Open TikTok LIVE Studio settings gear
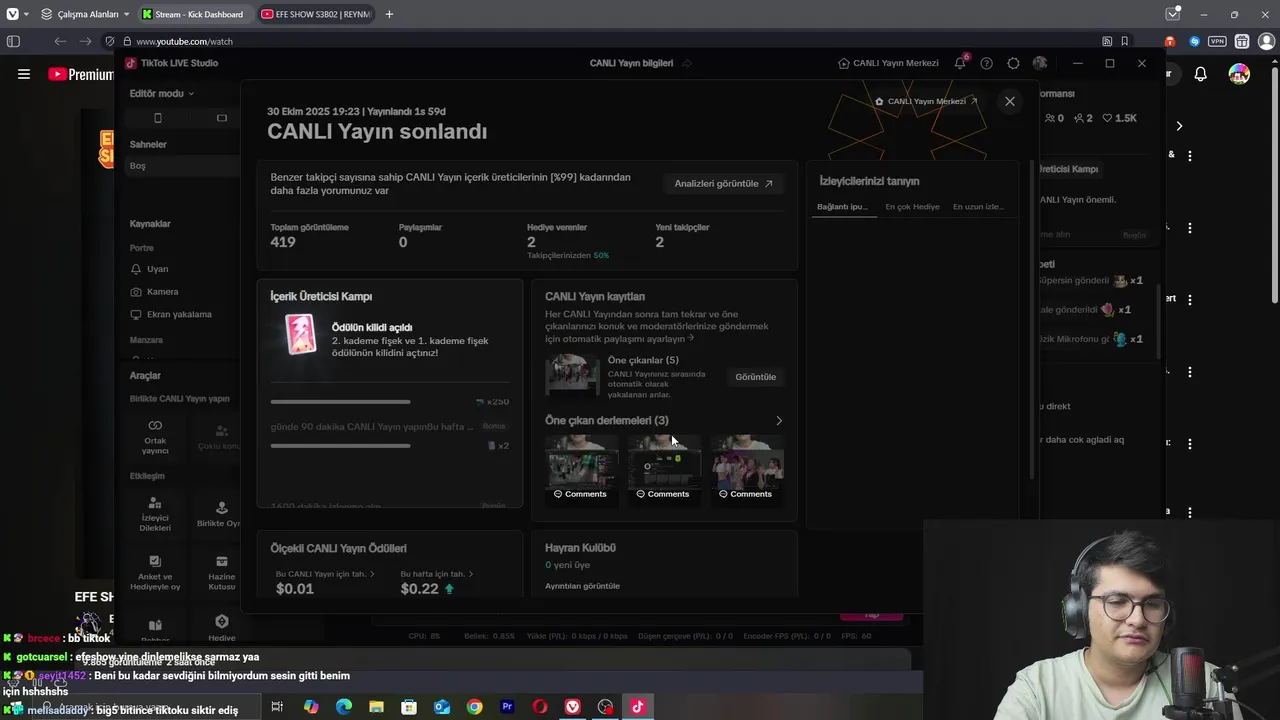The width and height of the screenshot is (1280, 720). pos(1013,63)
